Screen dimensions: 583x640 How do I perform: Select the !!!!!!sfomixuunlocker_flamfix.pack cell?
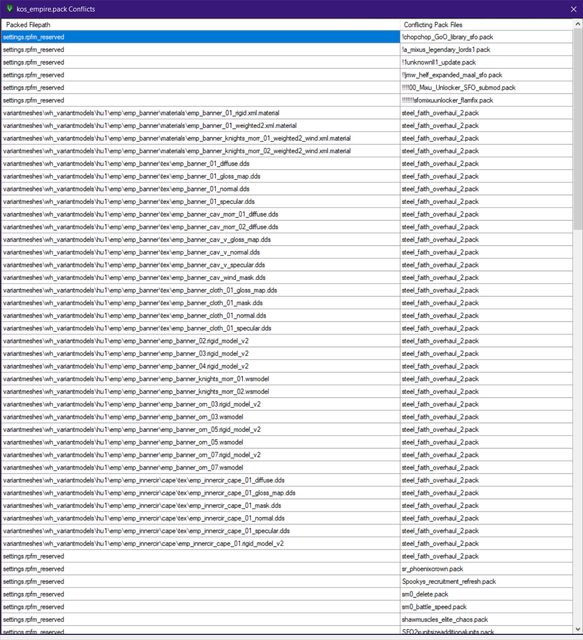[x=486, y=100]
